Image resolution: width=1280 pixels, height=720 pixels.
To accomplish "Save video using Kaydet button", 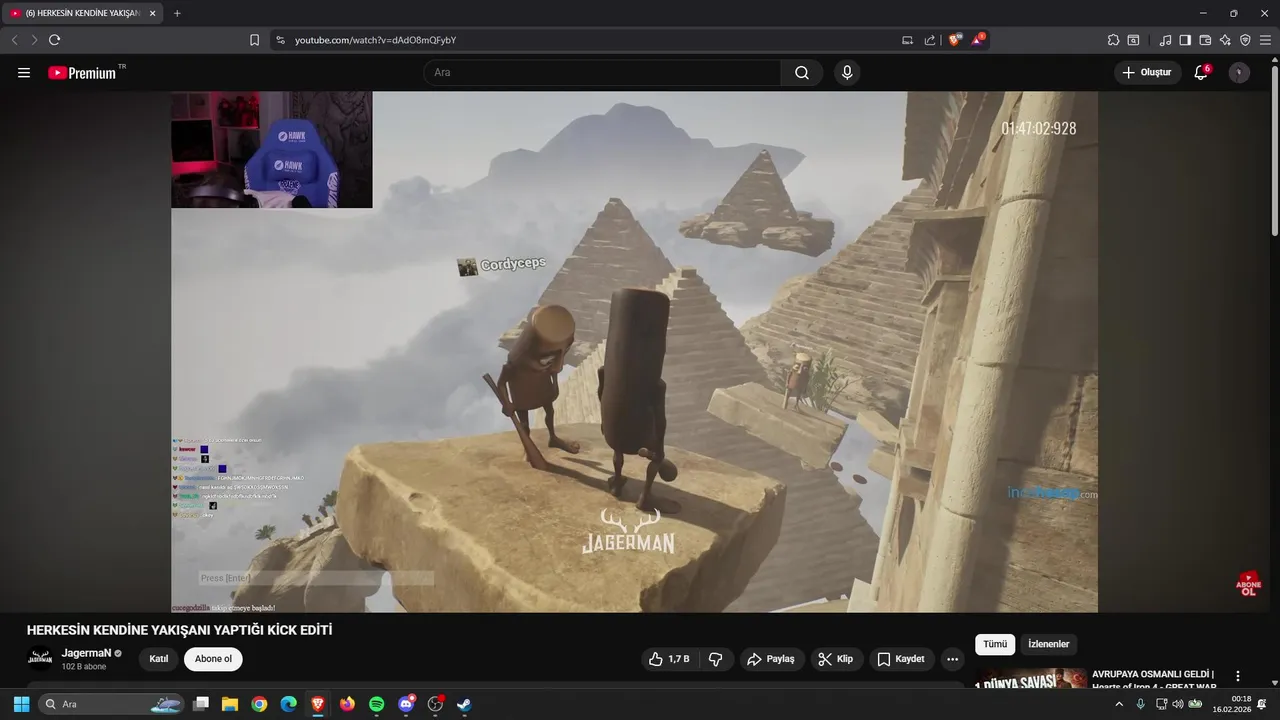I will click(x=901, y=659).
